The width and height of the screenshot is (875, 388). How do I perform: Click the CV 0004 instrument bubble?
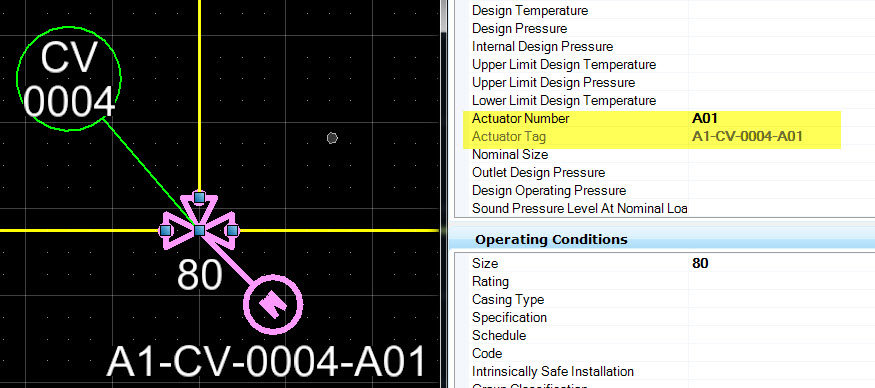coord(69,79)
